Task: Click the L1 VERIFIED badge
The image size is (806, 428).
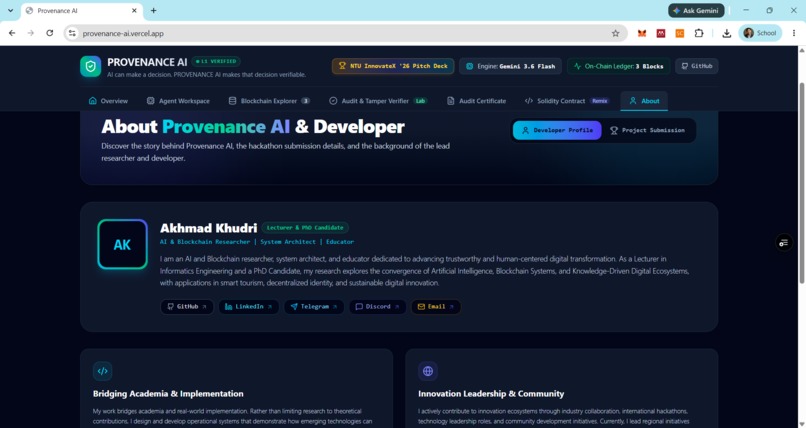Action: 216,61
